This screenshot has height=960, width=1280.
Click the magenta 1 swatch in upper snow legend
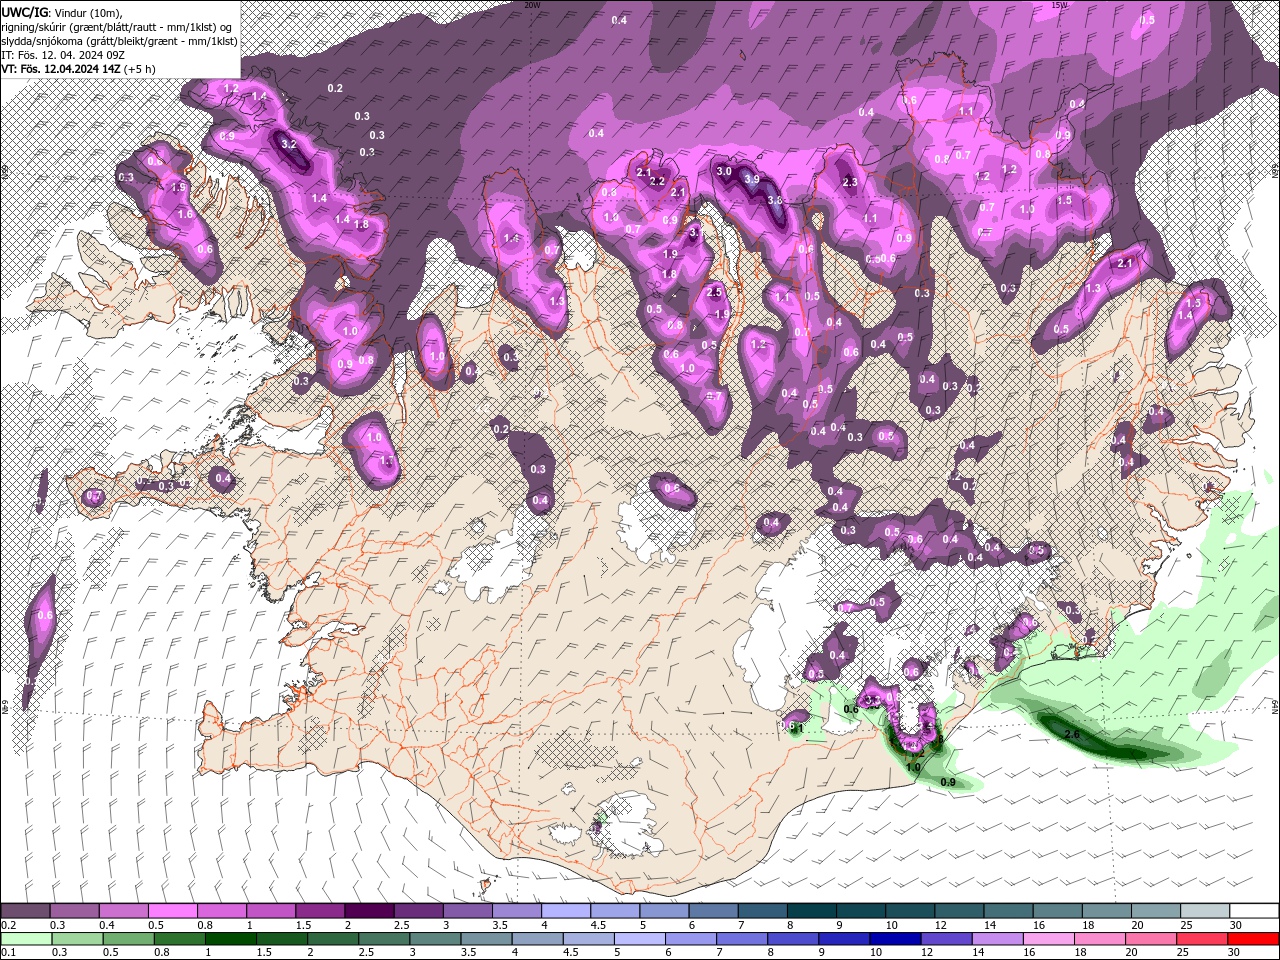tap(270, 911)
